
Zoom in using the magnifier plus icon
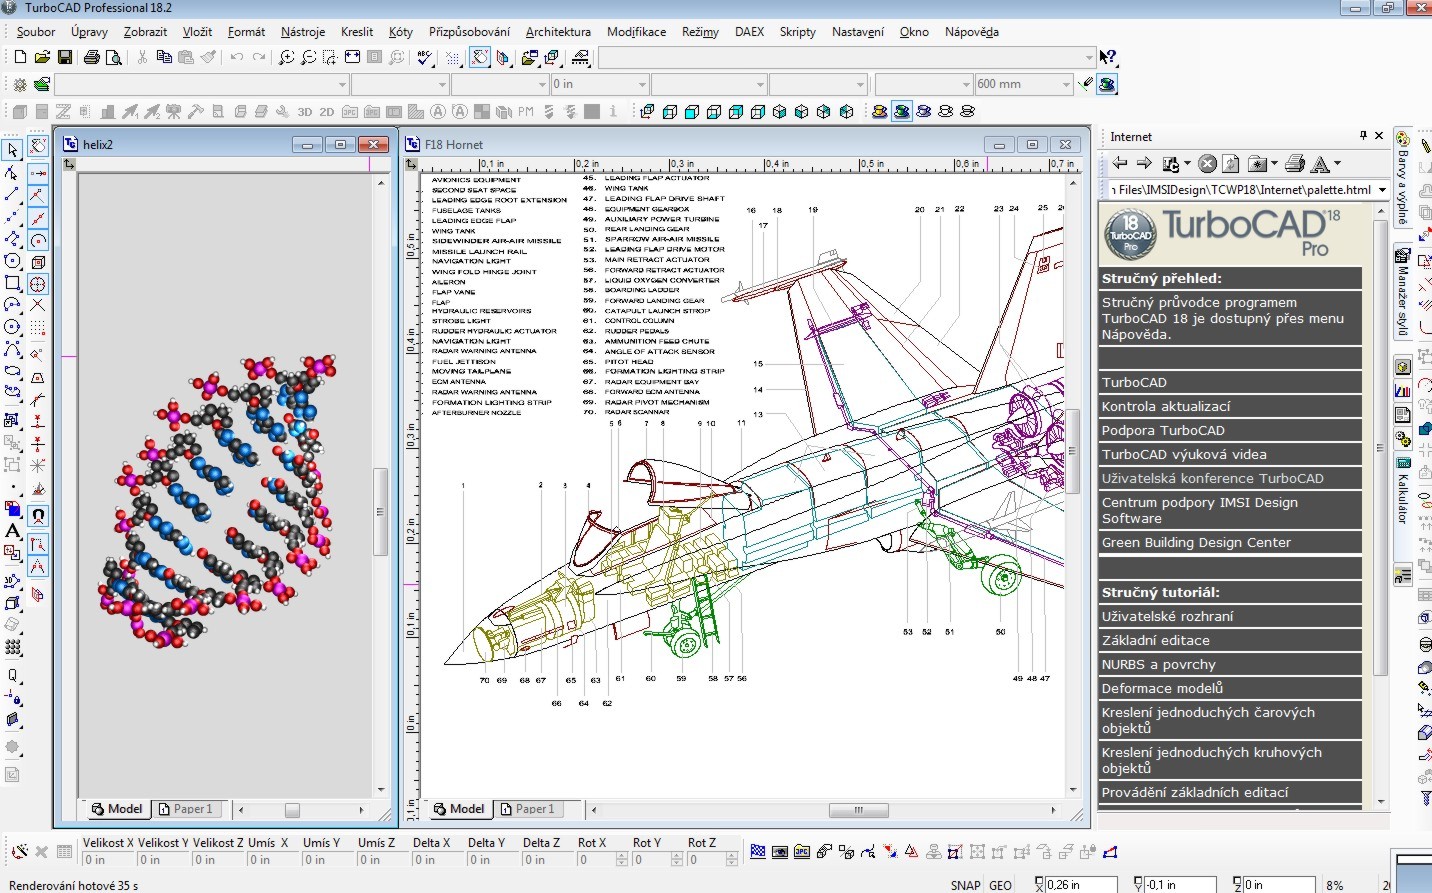pyautogui.click(x=286, y=57)
